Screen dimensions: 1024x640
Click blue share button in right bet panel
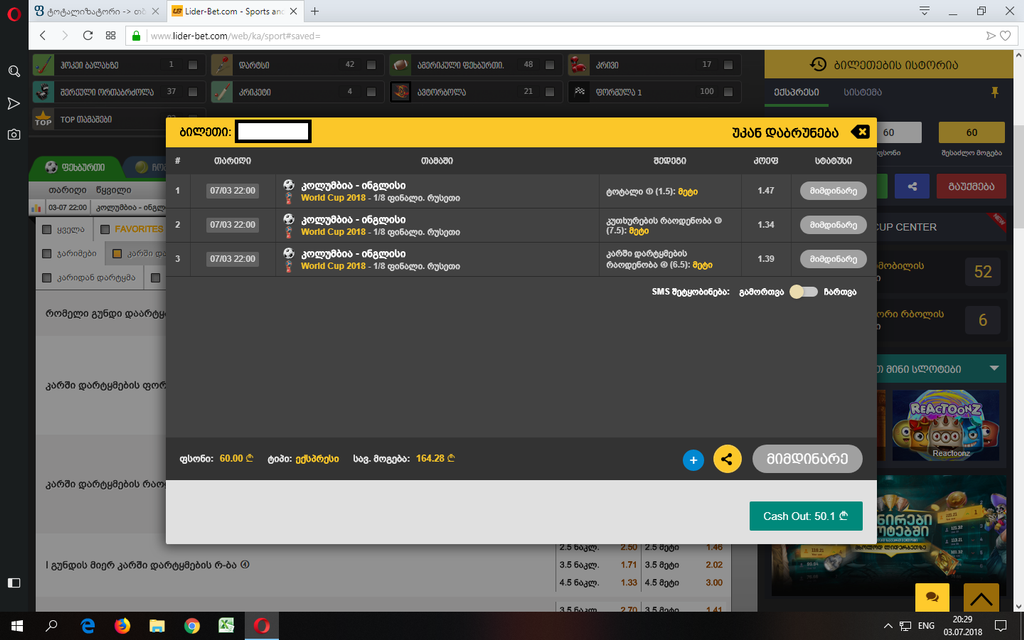point(912,186)
